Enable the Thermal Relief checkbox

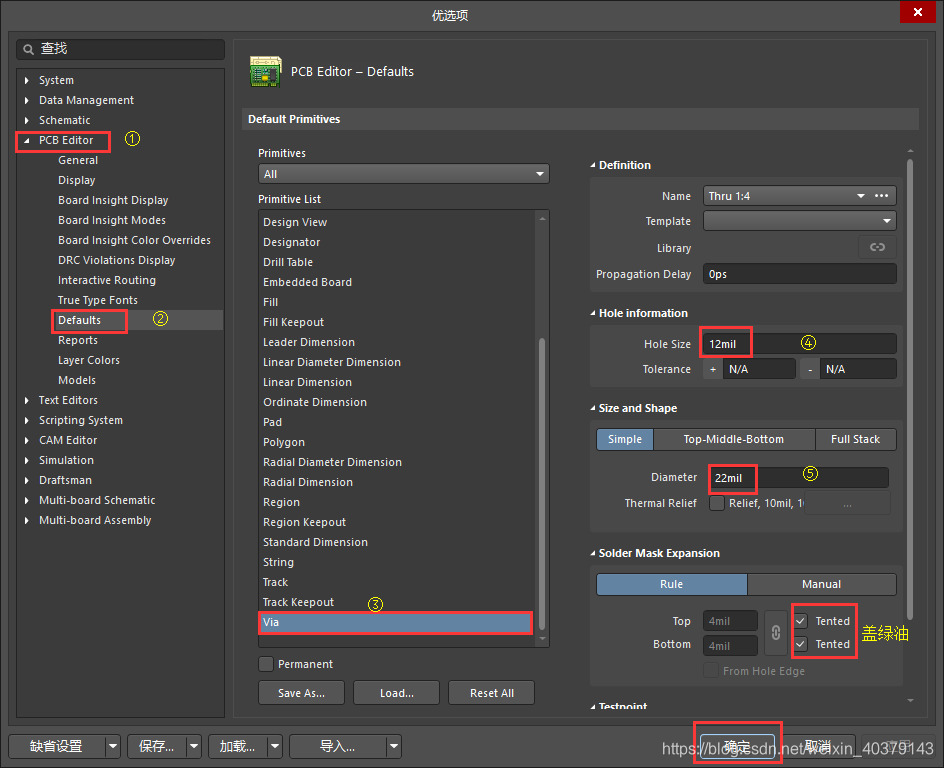click(716, 503)
